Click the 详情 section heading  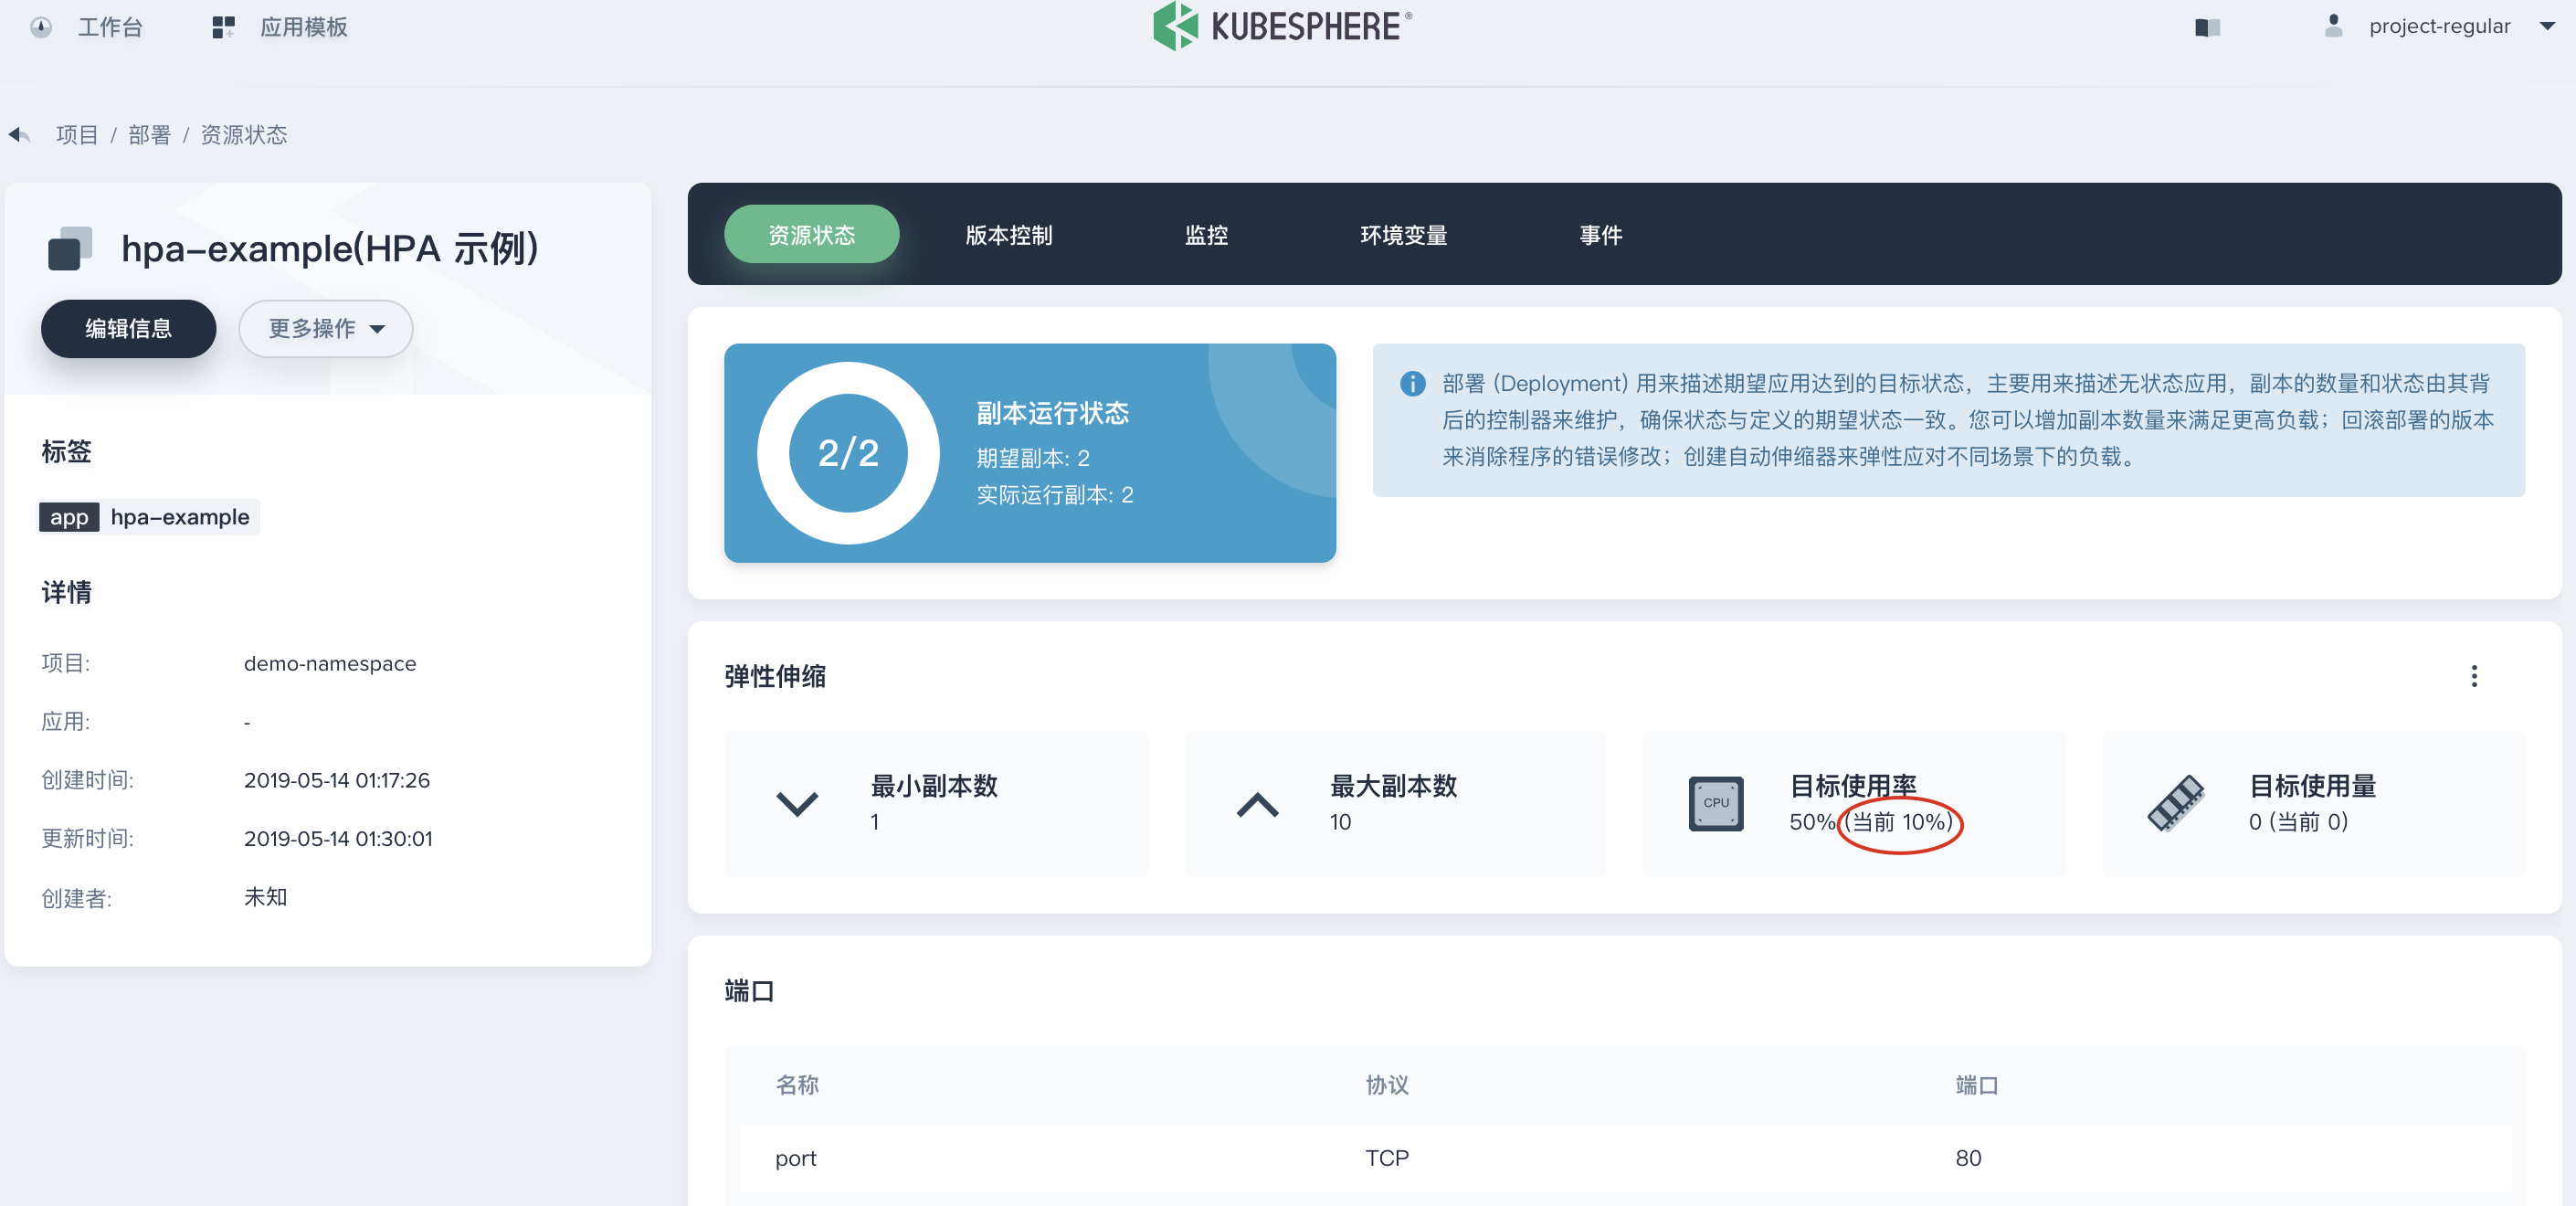click(x=66, y=593)
